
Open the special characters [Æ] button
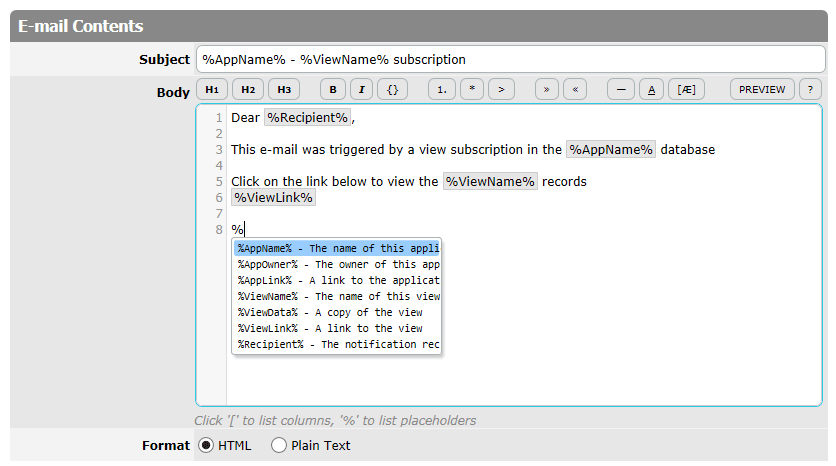coord(686,90)
